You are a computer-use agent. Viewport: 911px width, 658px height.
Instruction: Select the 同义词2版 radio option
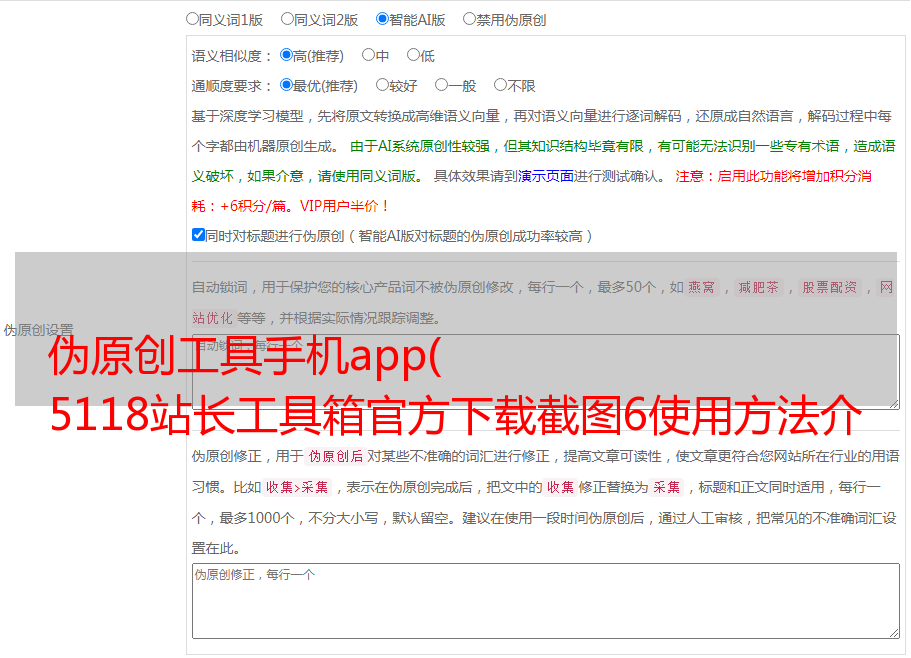tap(288, 19)
